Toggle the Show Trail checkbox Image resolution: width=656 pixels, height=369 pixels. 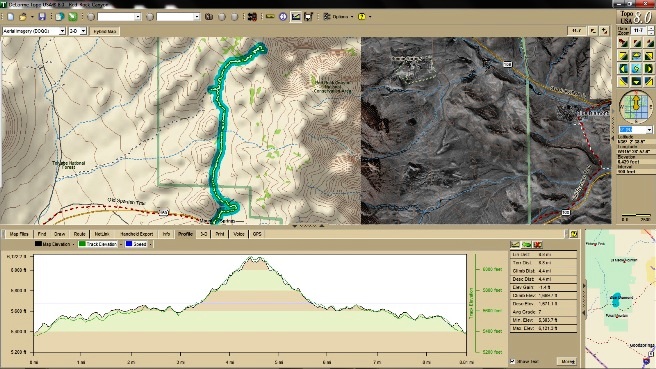(512, 361)
